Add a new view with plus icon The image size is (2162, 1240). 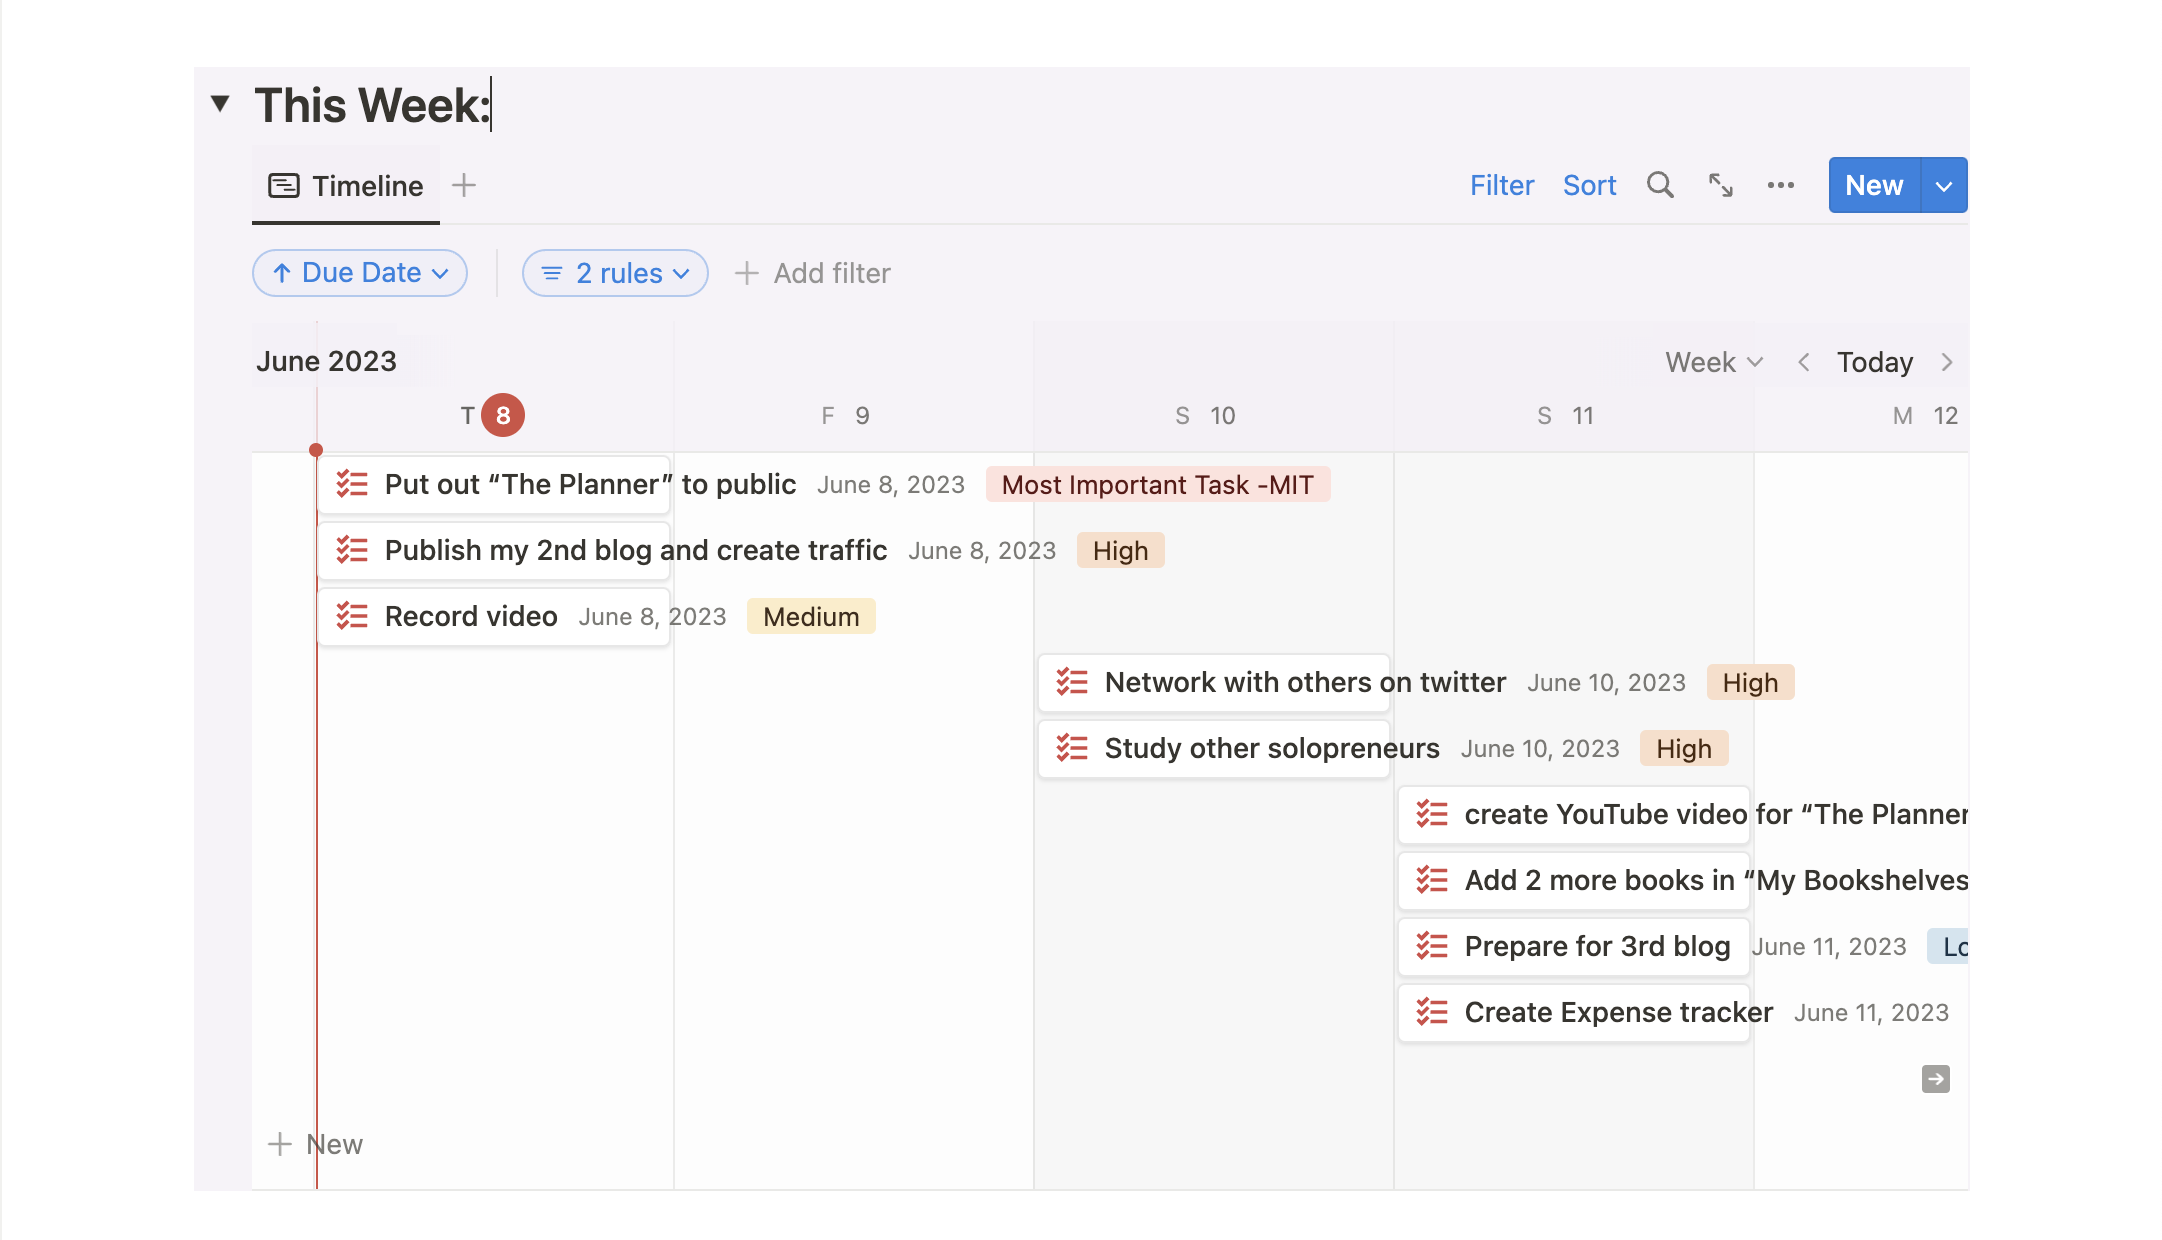point(463,185)
